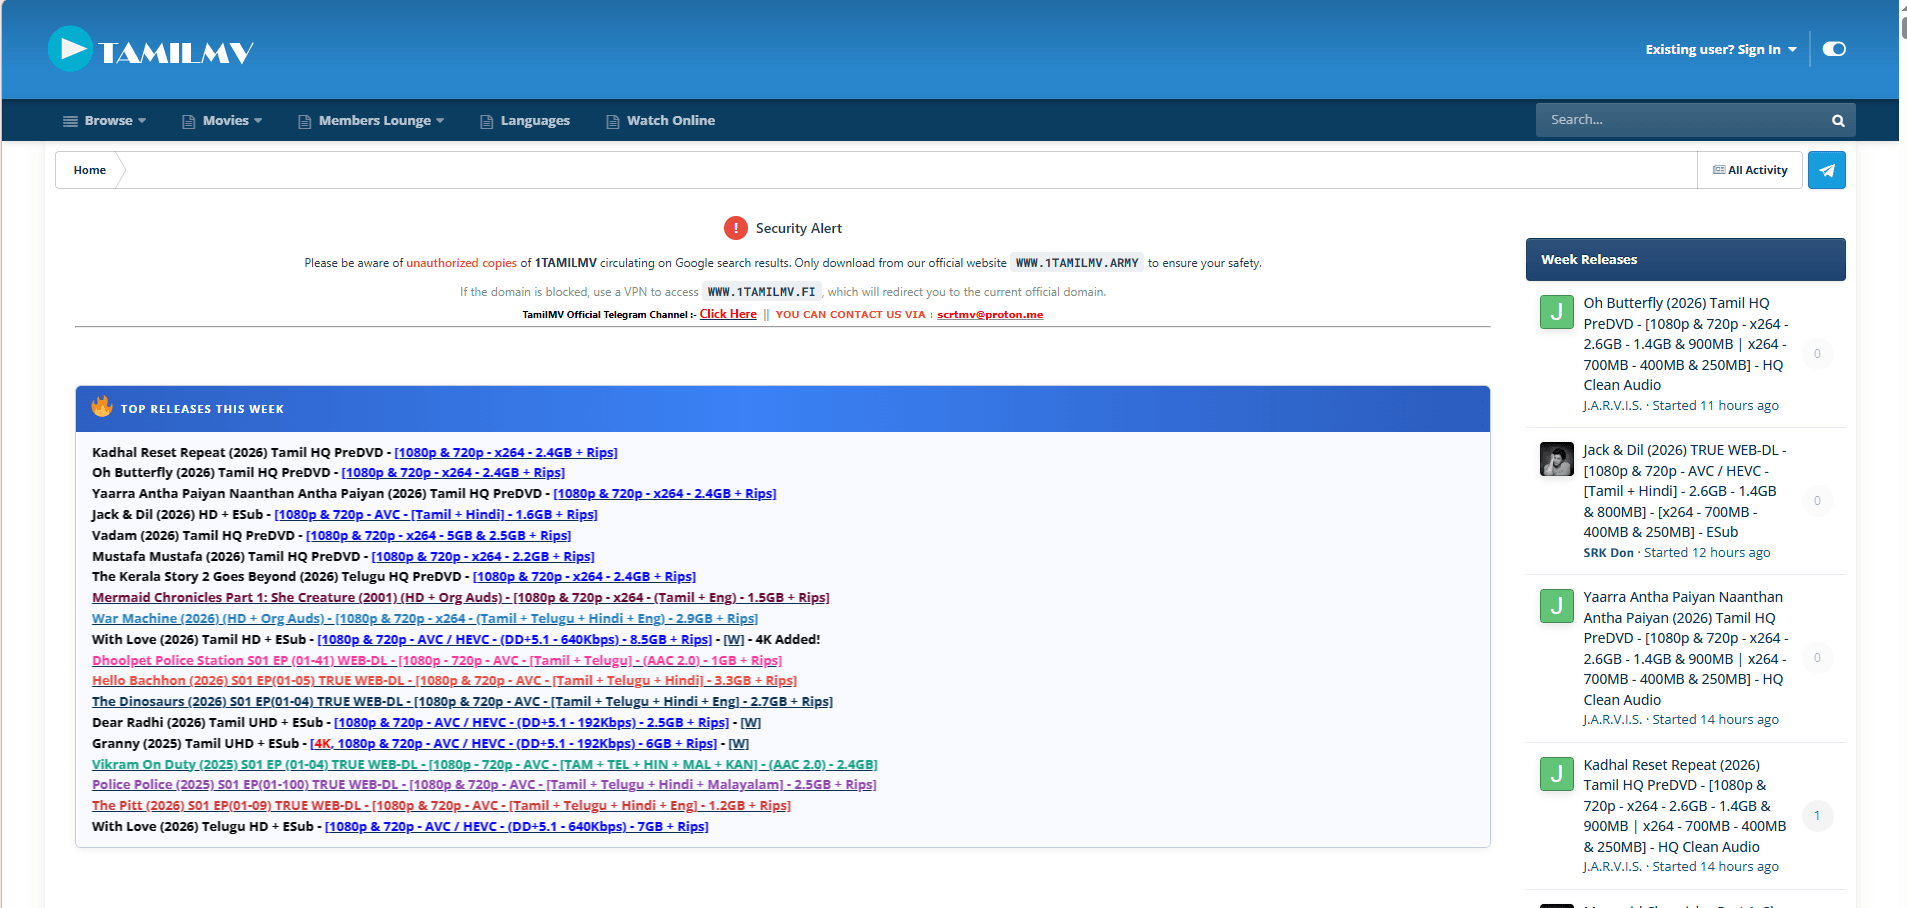
Task: Open the Members Lounge dropdown
Action: (371, 121)
